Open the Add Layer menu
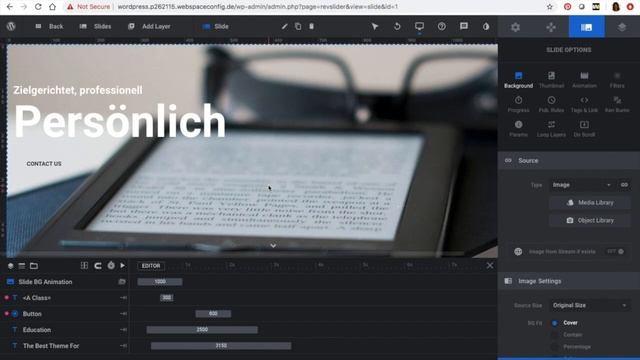Image resolution: width=640 pixels, height=360 pixels. pyautogui.click(x=149, y=27)
